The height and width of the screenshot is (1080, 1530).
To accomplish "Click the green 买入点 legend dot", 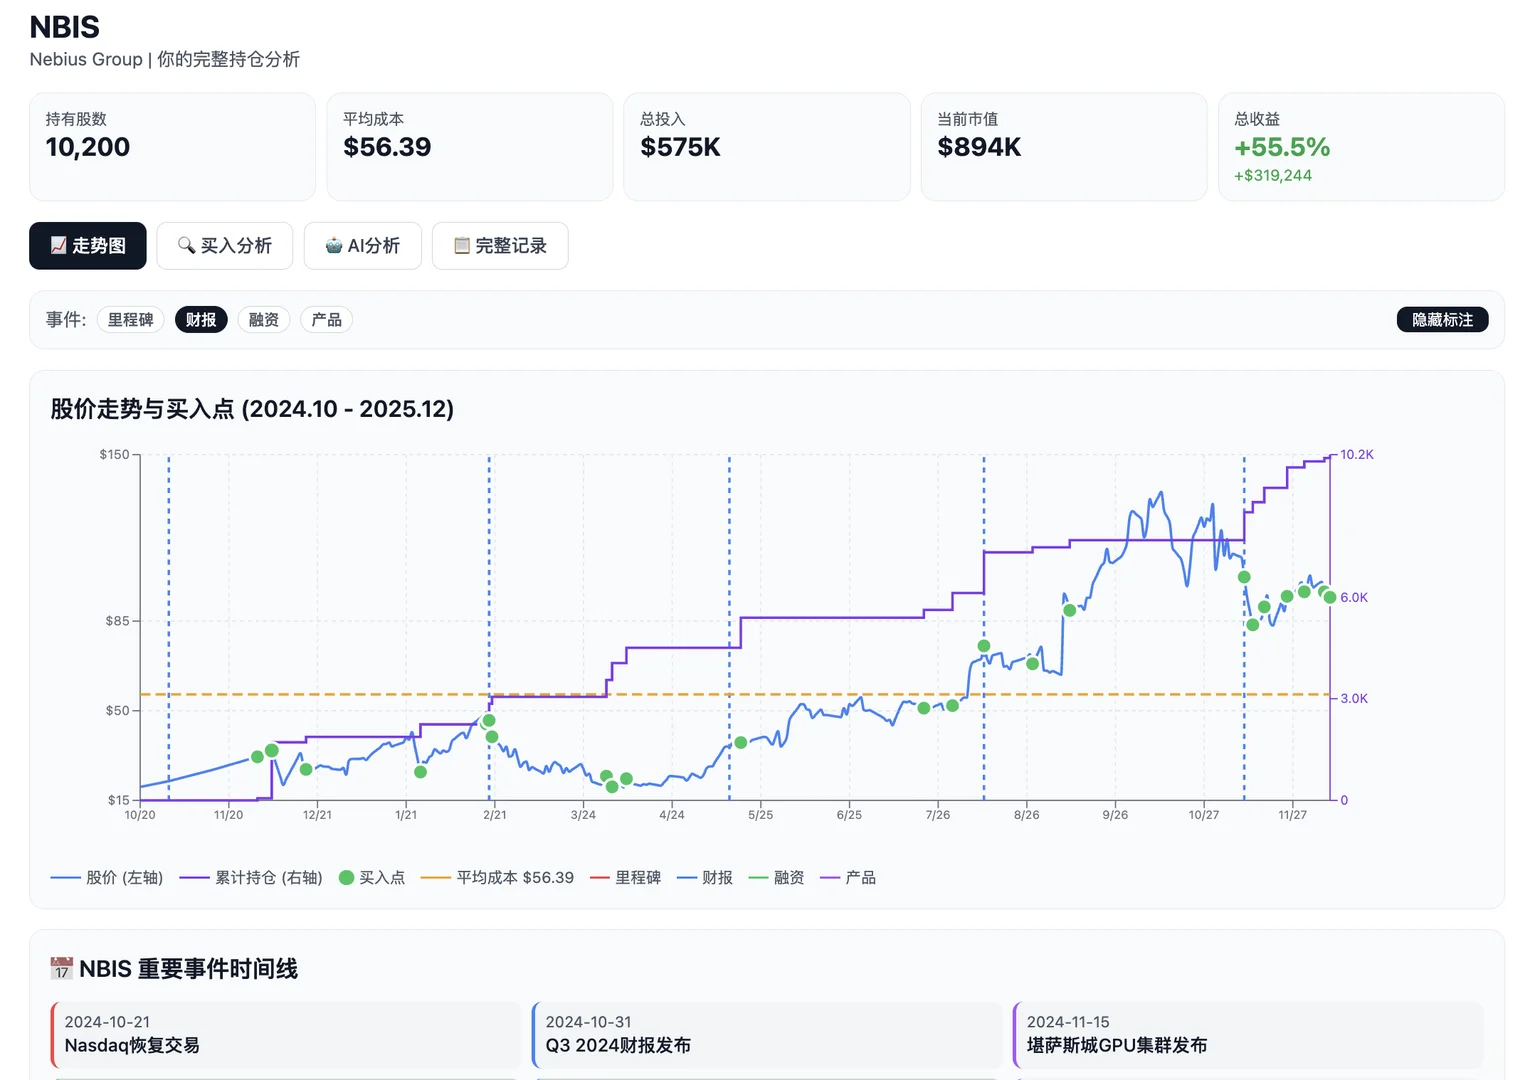I will (x=347, y=878).
